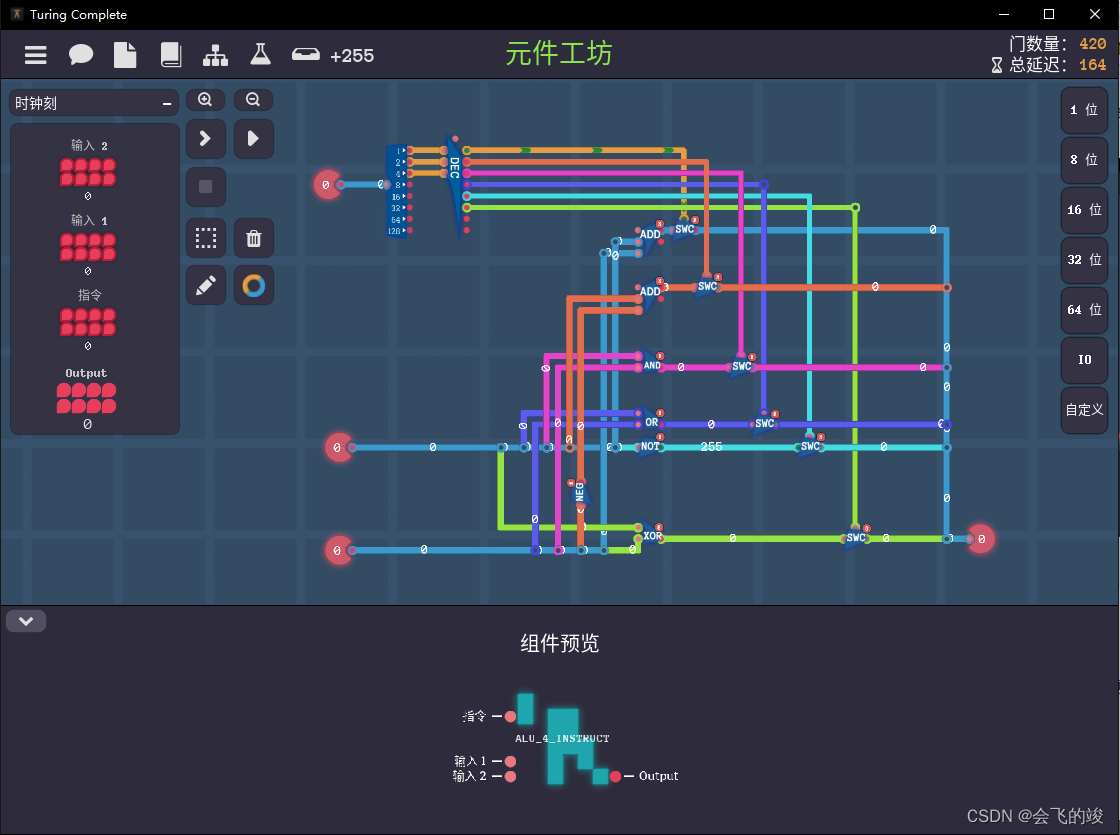Open the flask test icon in top toolbar
Screen dimensions: 1120x835
pyautogui.click(x=260, y=55)
